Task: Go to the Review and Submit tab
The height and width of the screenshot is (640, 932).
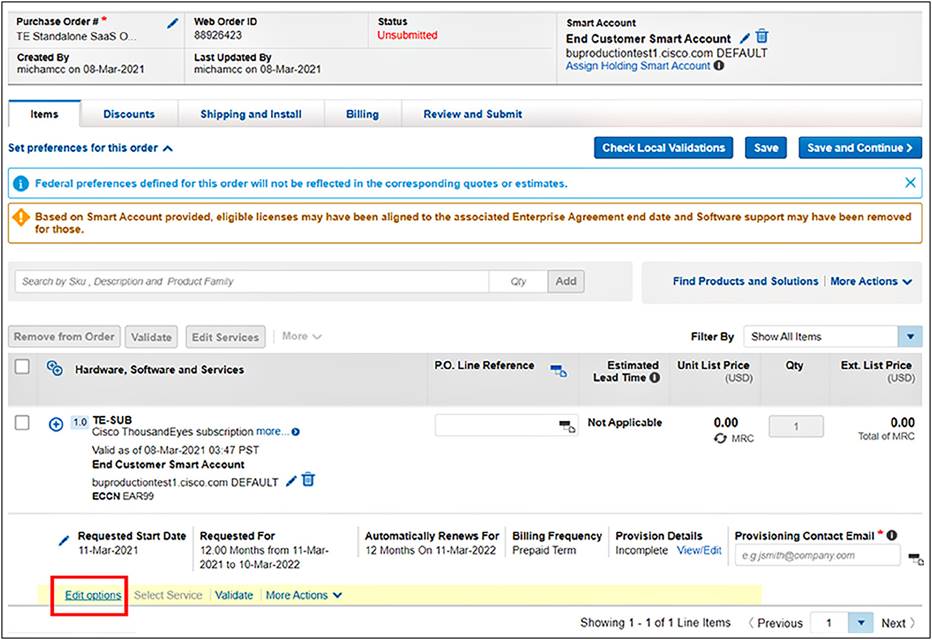Action: [x=473, y=114]
